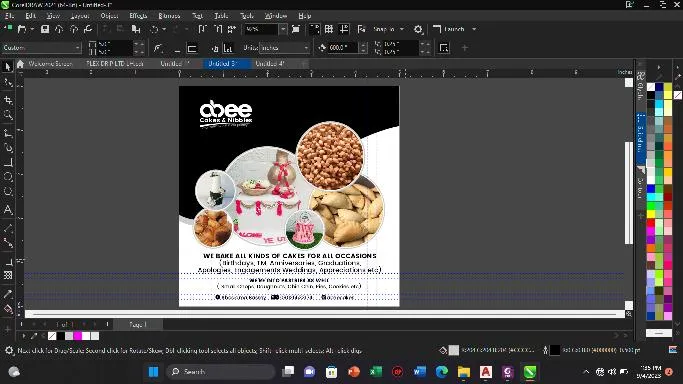Image resolution: width=683 pixels, height=384 pixels.
Task: Open the Effects menu
Action: (138, 16)
